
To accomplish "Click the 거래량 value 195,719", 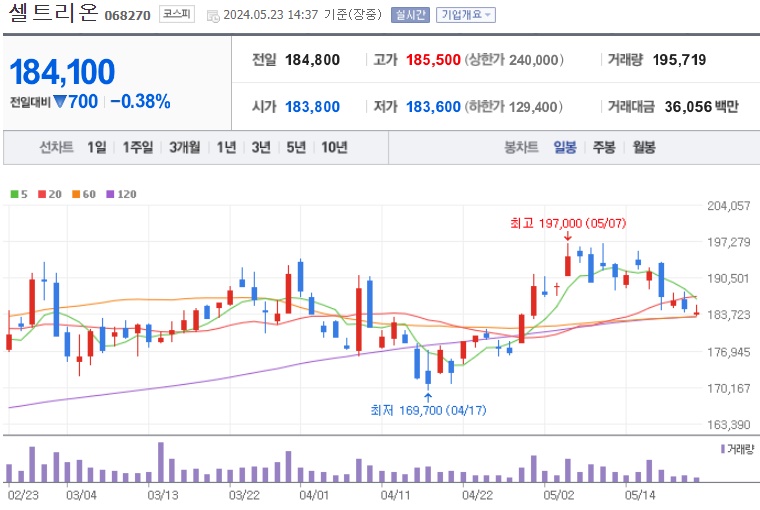I will (x=679, y=60).
